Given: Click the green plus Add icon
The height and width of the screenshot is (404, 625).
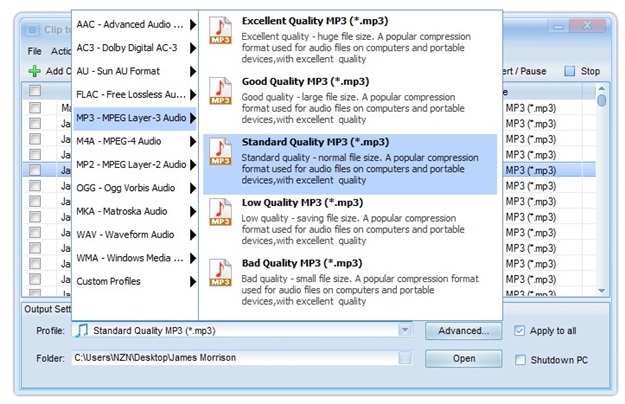Looking at the screenshot, I should coord(35,71).
